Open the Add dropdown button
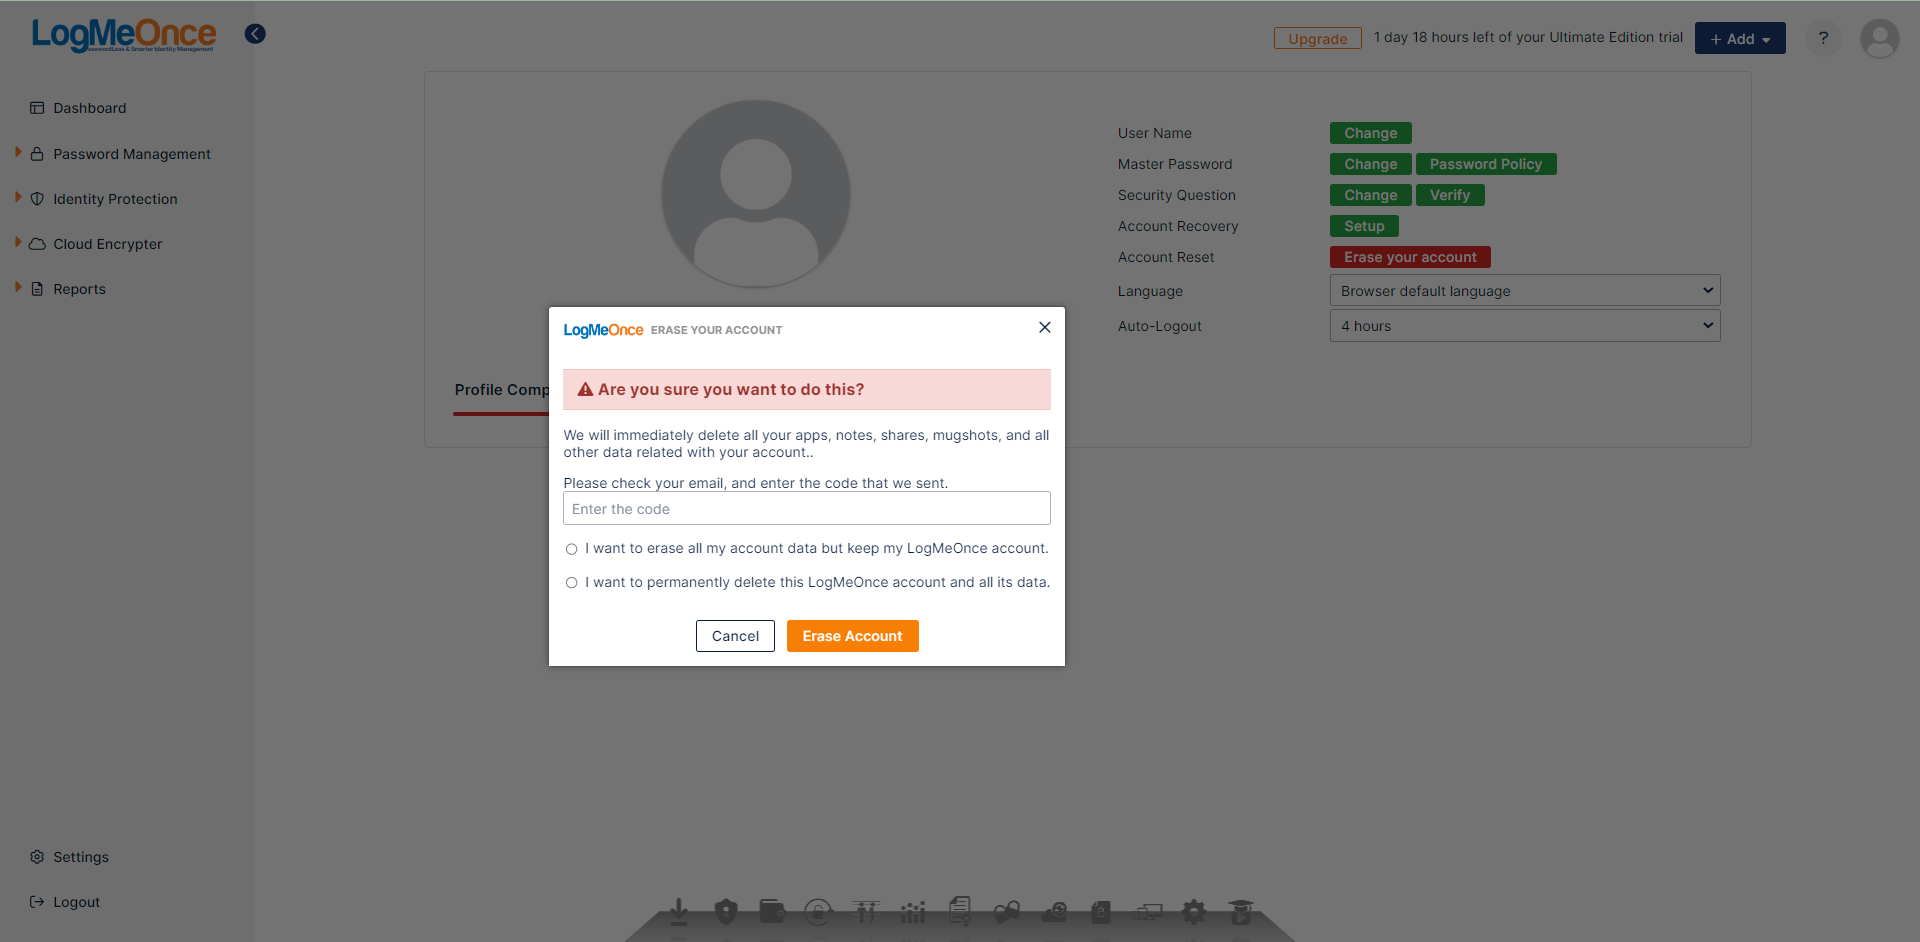 click(1740, 38)
